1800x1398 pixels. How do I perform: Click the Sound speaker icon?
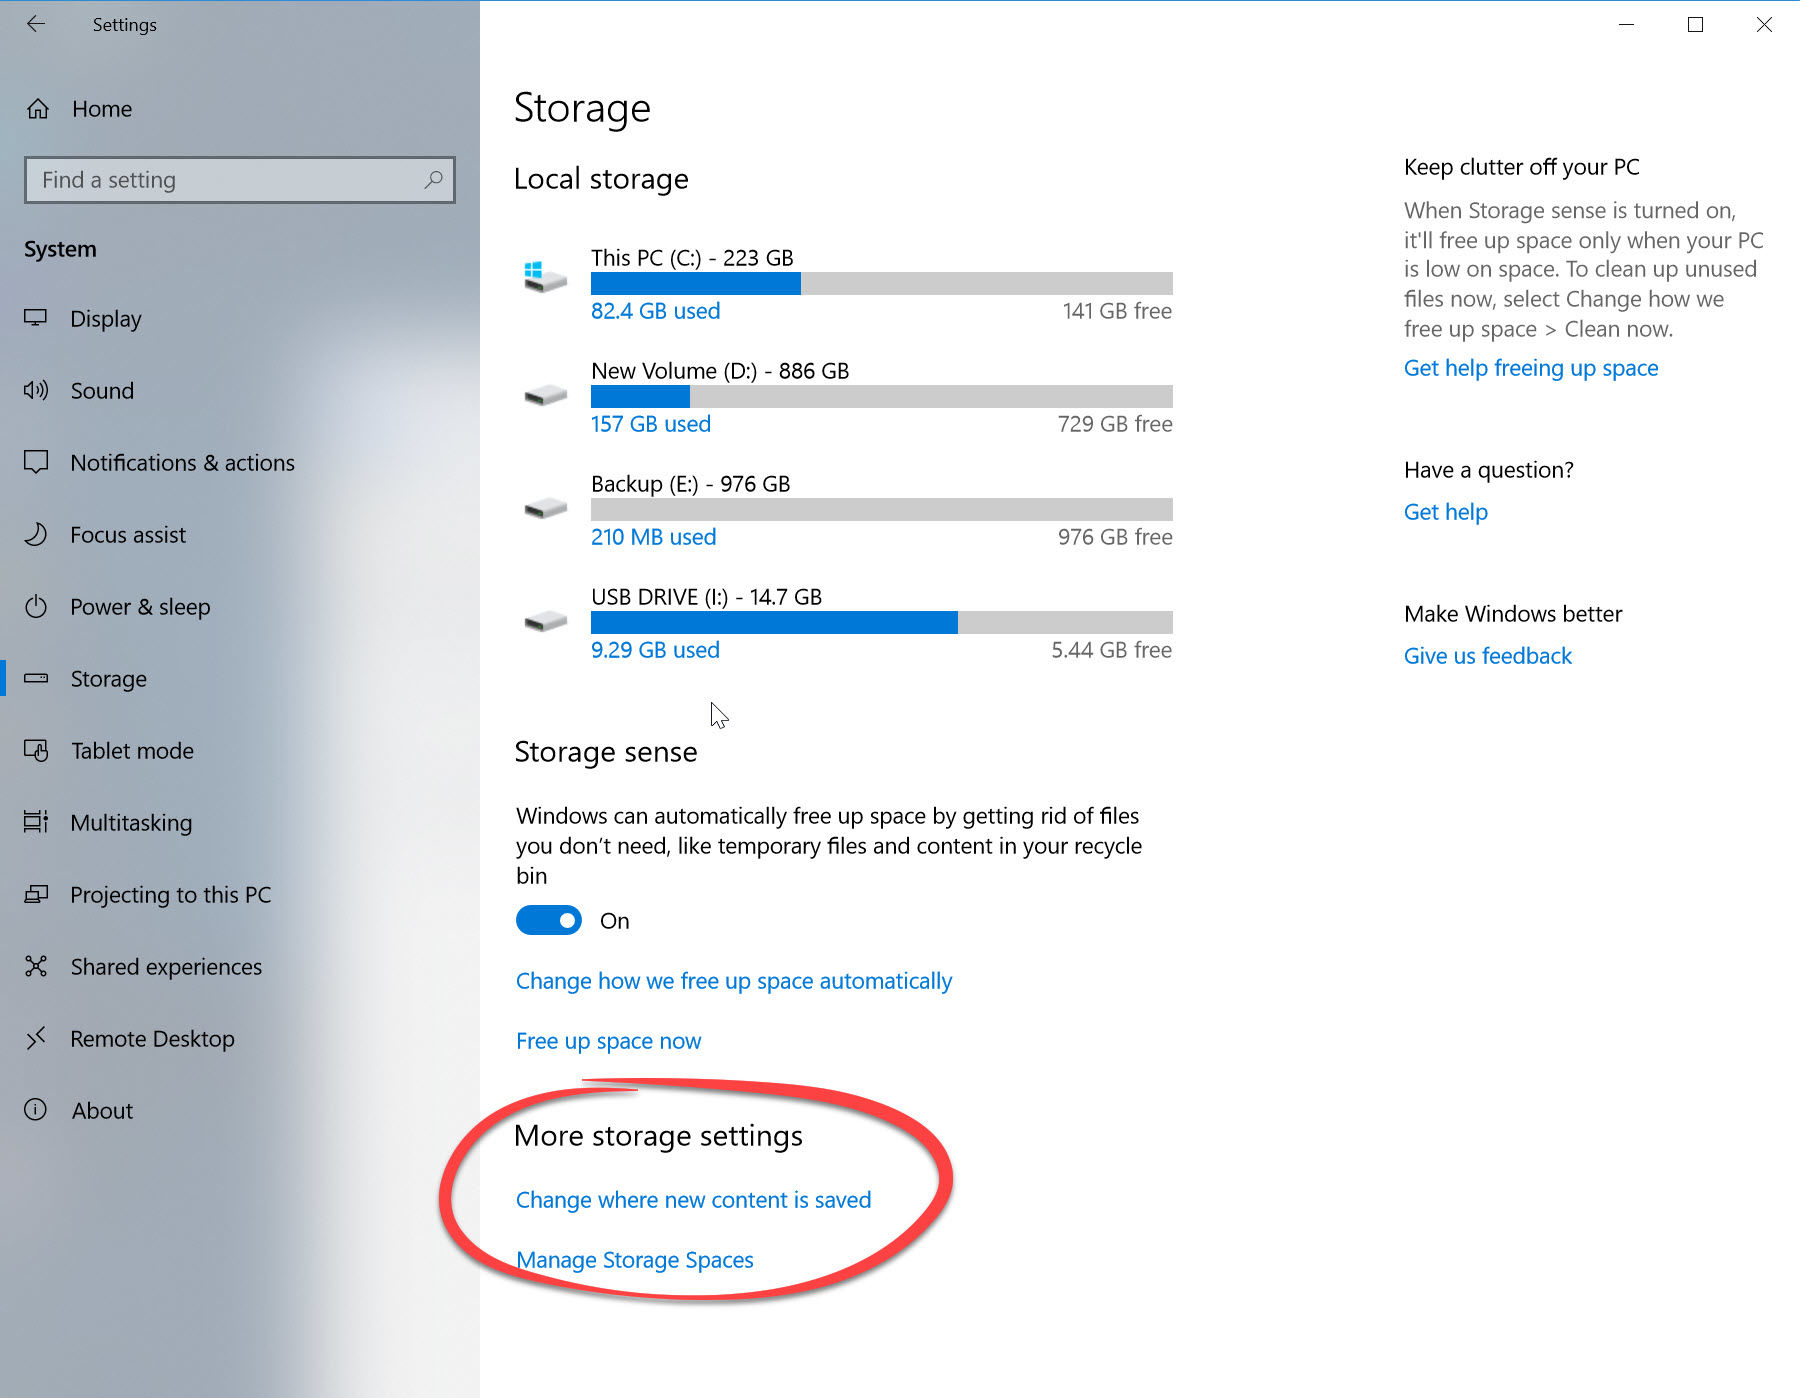pos(36,390)
